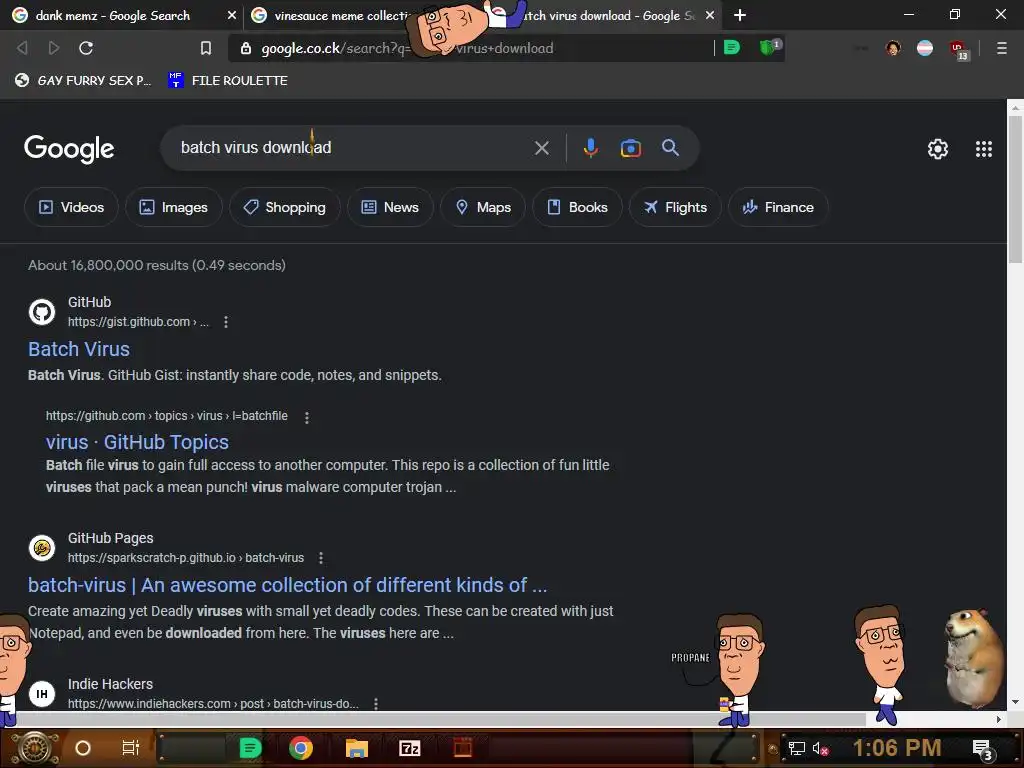Open the red app icon on taskbar
1024x768 pixels.
pos(462,748)
